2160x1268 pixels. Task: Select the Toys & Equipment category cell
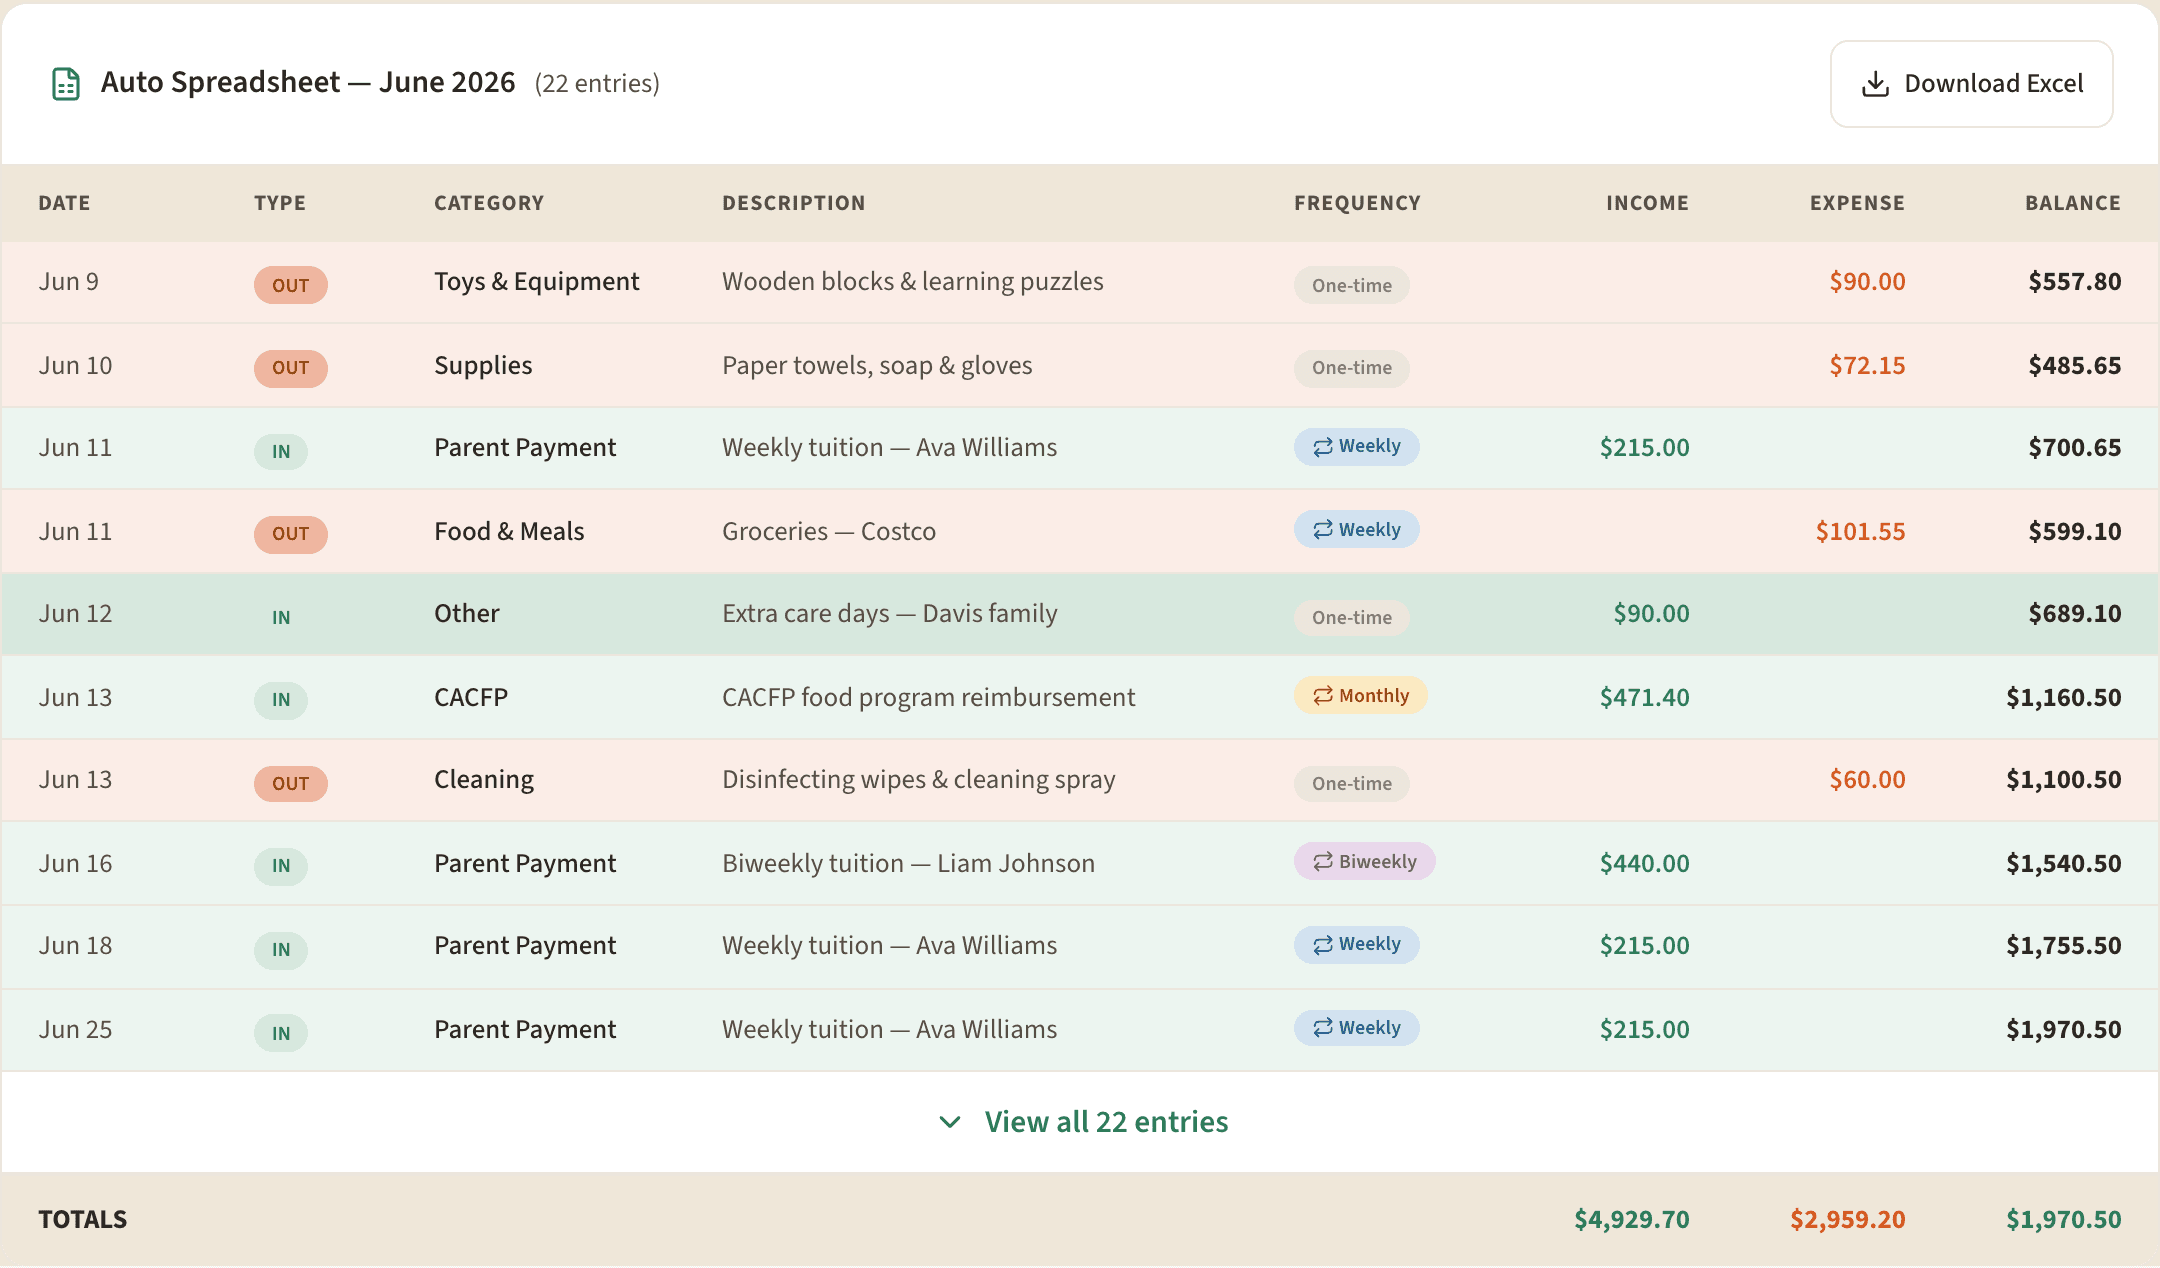[x=536, y=282]
